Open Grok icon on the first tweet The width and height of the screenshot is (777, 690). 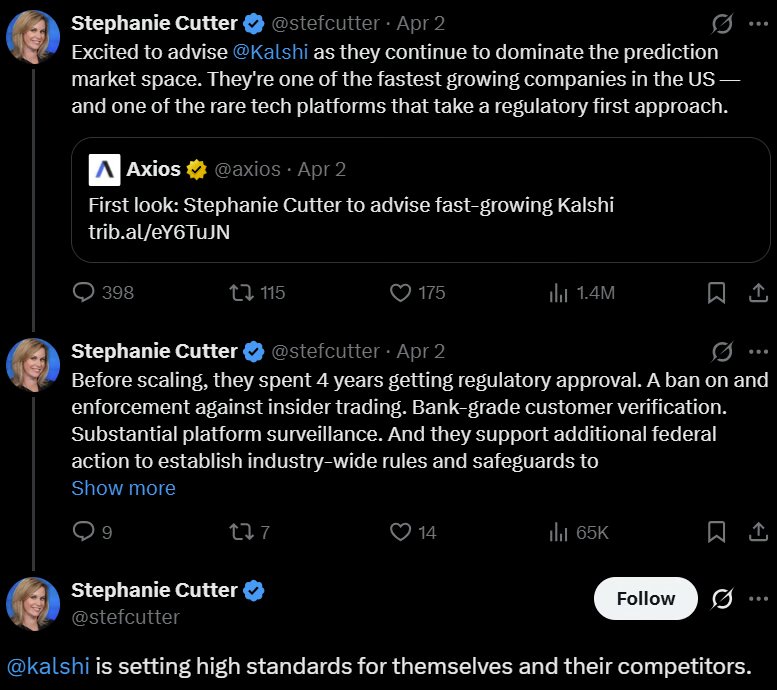[722, 23]
